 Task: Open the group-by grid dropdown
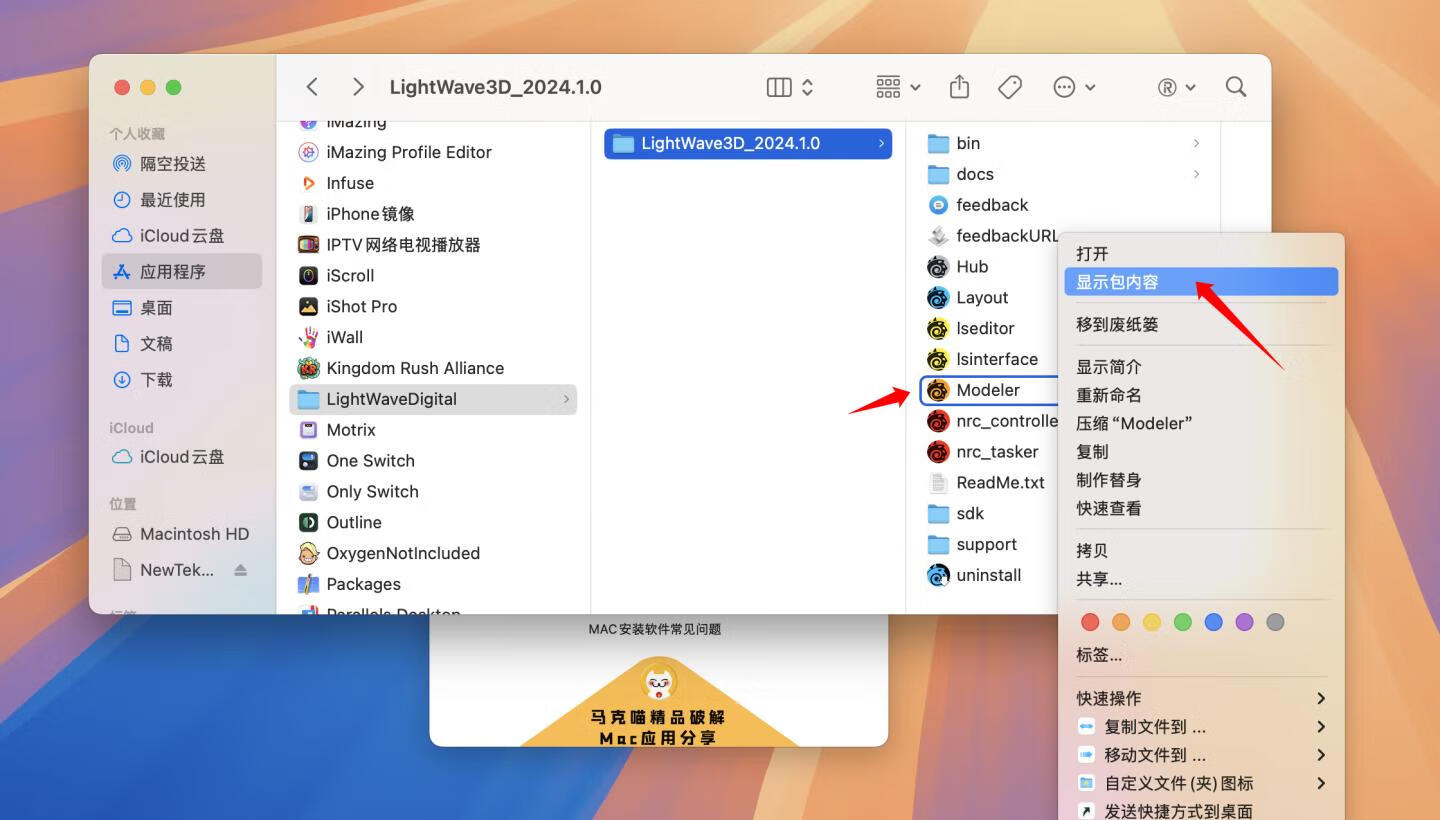click(898, 87)
